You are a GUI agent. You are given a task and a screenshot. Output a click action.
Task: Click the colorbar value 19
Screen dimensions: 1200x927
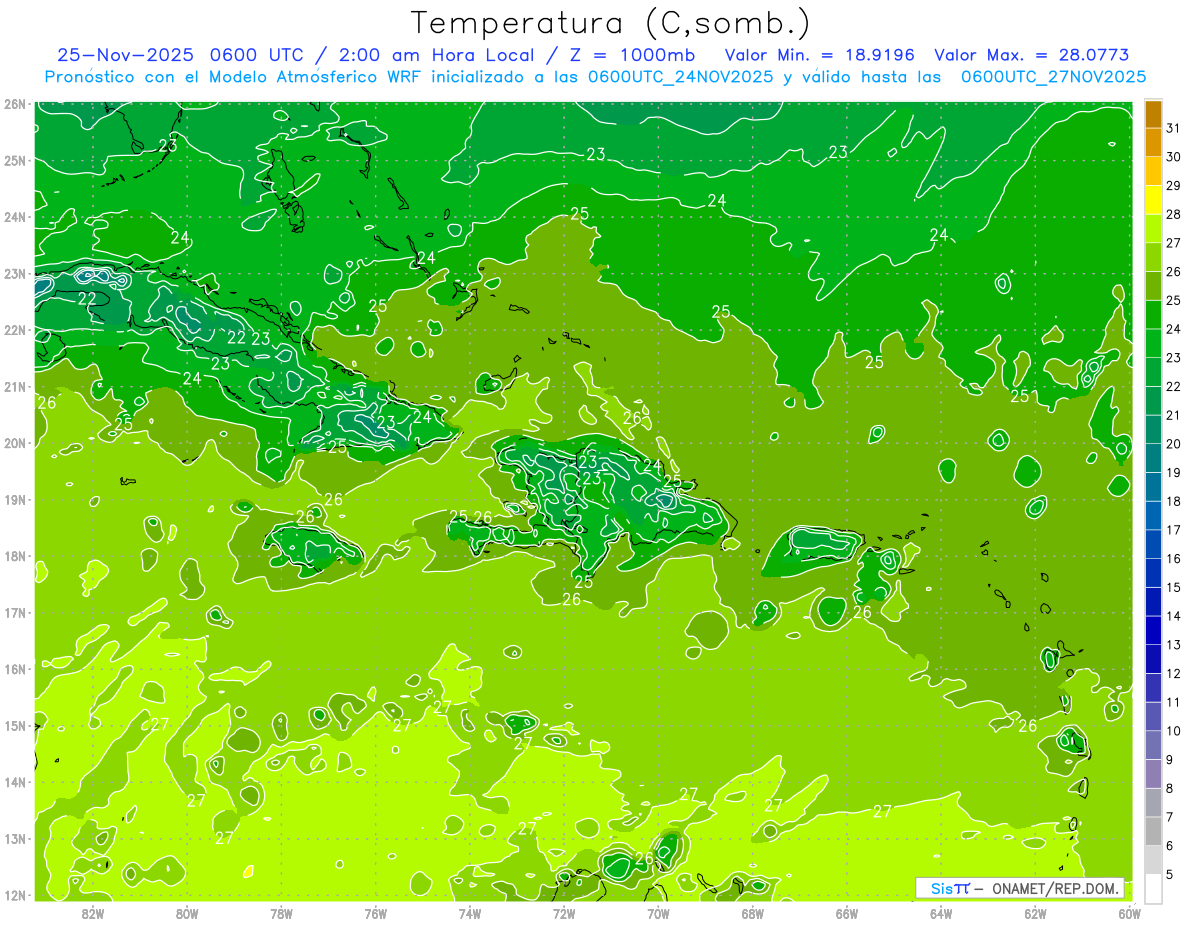(x=1175, y=472)
